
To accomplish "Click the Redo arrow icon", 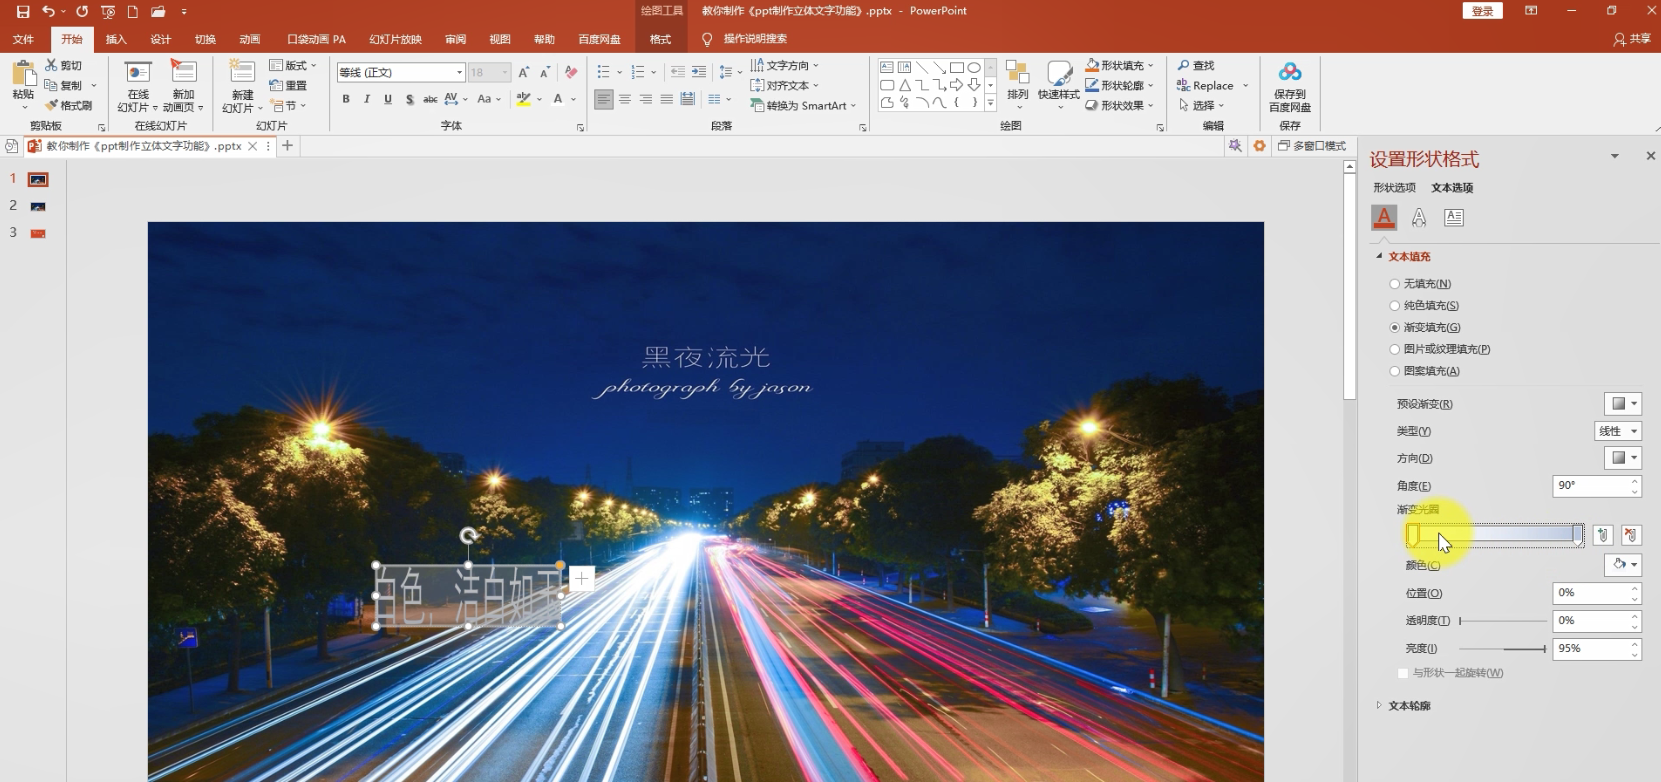I will [x=82, y=11].
